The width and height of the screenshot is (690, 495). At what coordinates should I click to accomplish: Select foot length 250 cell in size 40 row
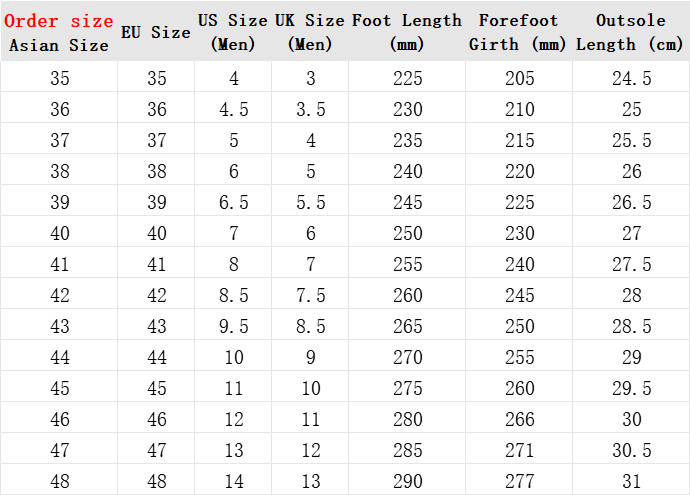(x=408, y=233)
